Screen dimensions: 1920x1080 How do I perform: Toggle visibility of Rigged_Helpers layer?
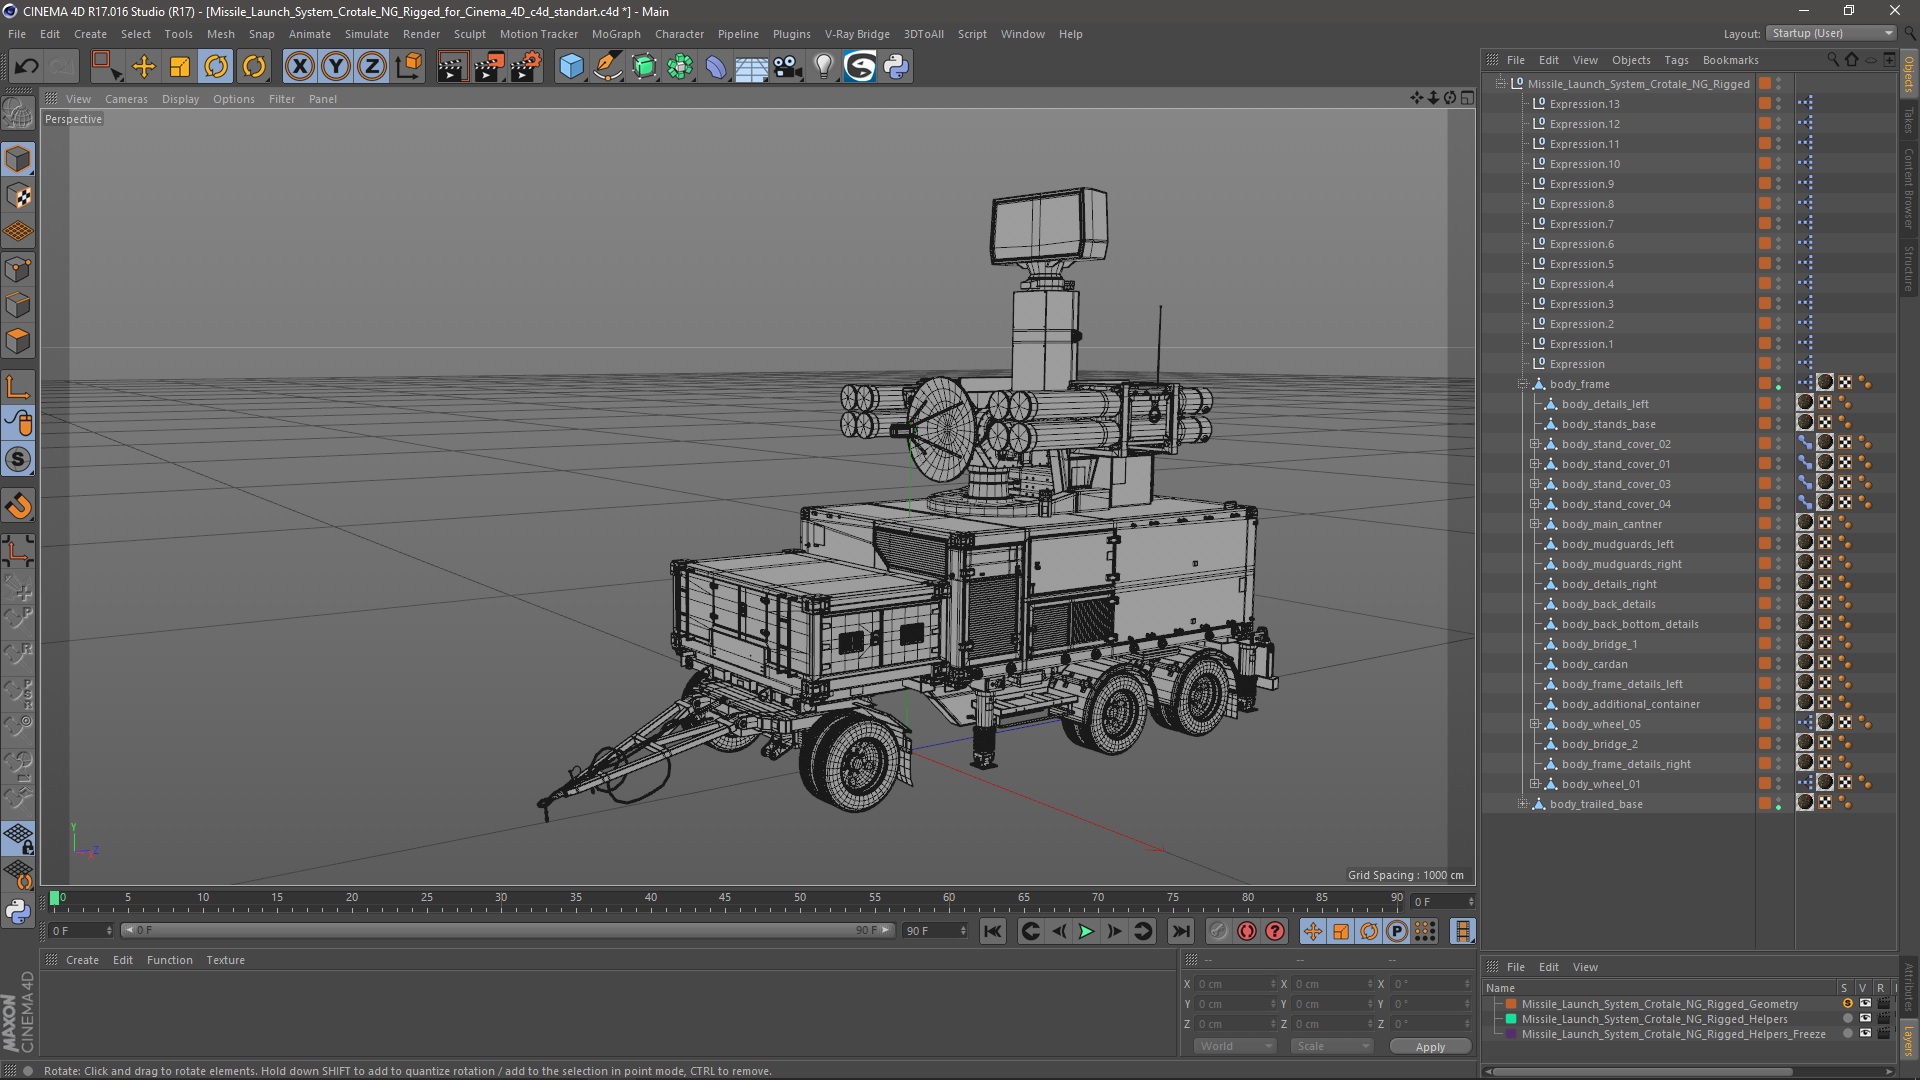[x=1865, y=1019]
